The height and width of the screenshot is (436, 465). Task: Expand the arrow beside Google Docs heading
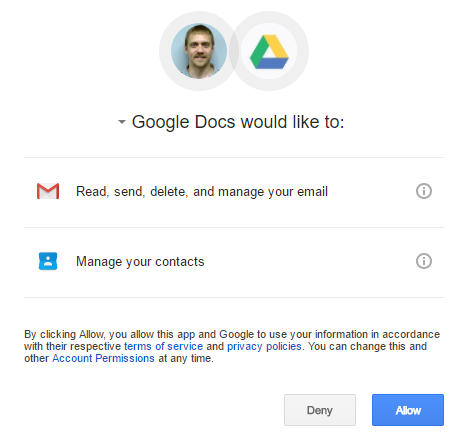[x=122, y=122]
